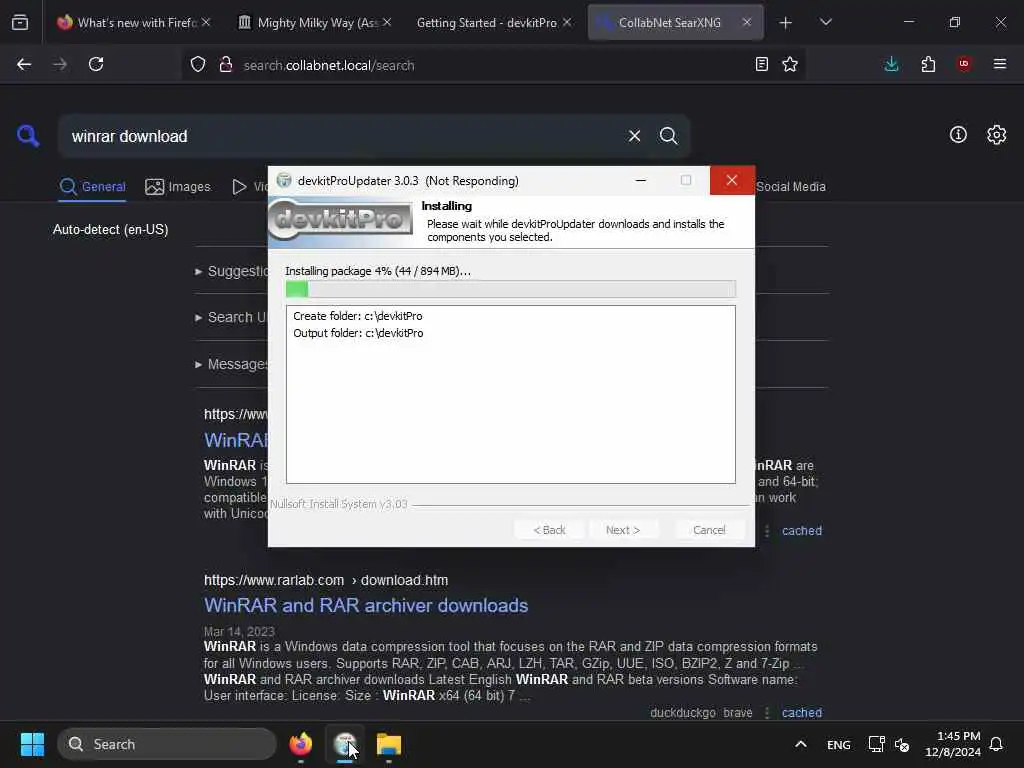Open SearXNG preferences gear icon
Viewport: 1024px width, 768px height.
pyautogui.click(x=997, y=135)
